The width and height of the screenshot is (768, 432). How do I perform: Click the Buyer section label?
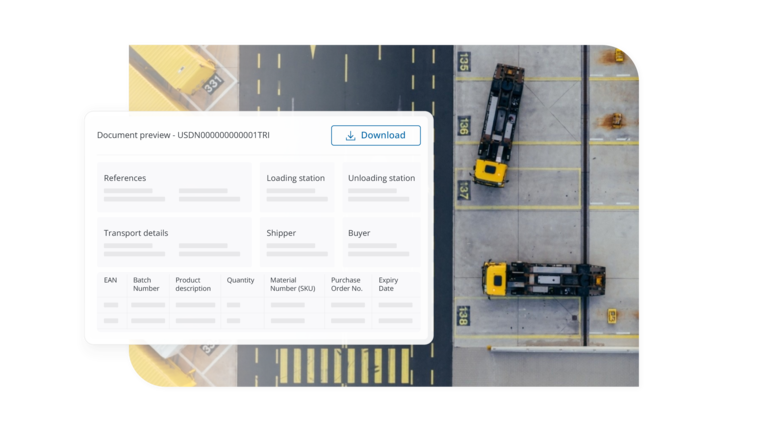point(359,233)
